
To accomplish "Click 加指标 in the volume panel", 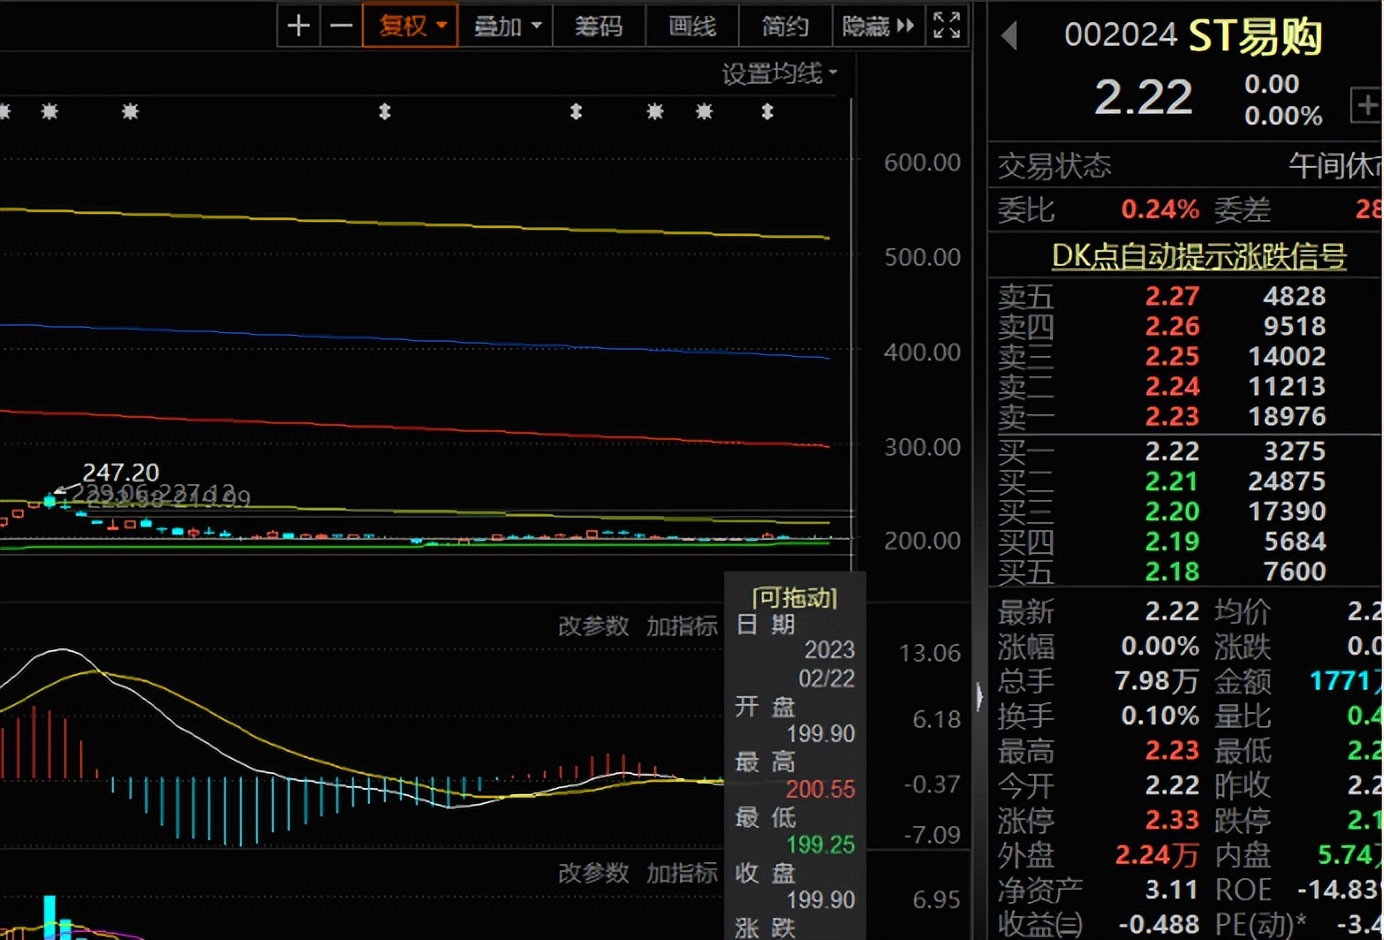I will click(681, 873).
